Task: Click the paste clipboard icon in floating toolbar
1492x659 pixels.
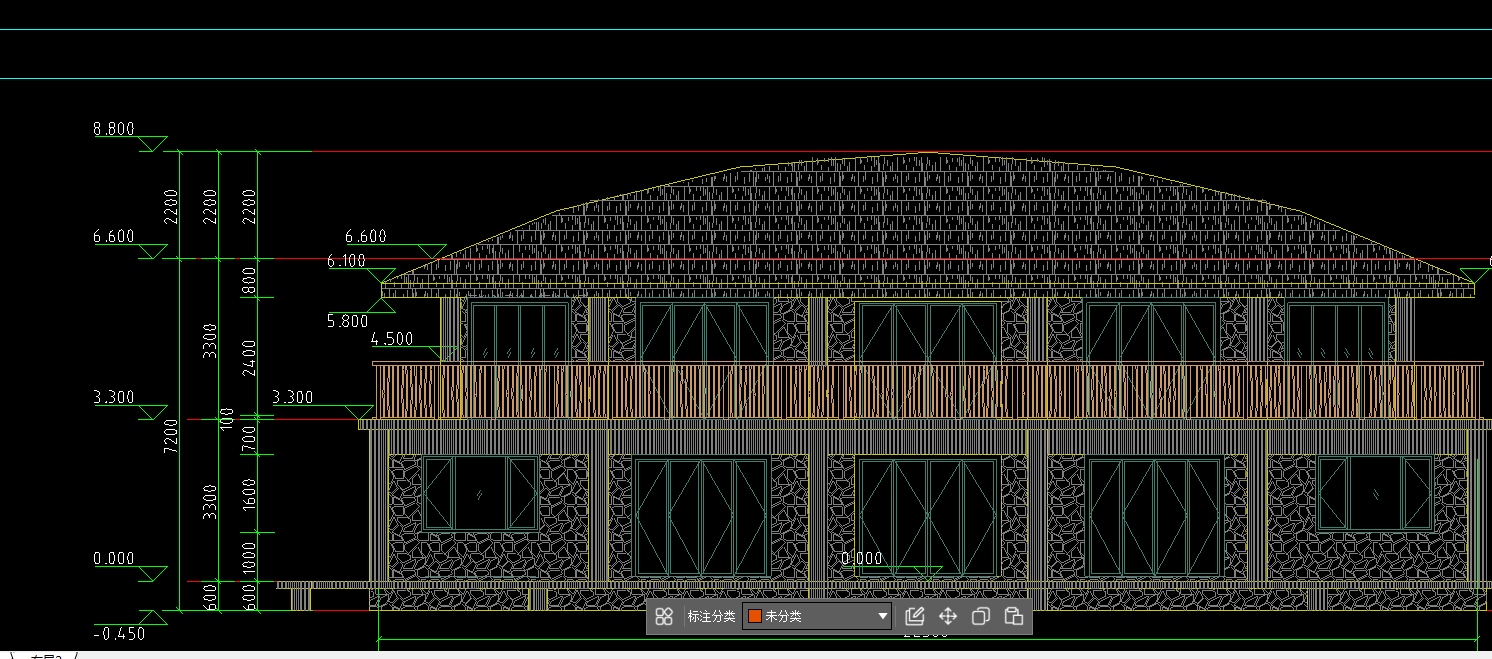Action: pos(1013,616)
